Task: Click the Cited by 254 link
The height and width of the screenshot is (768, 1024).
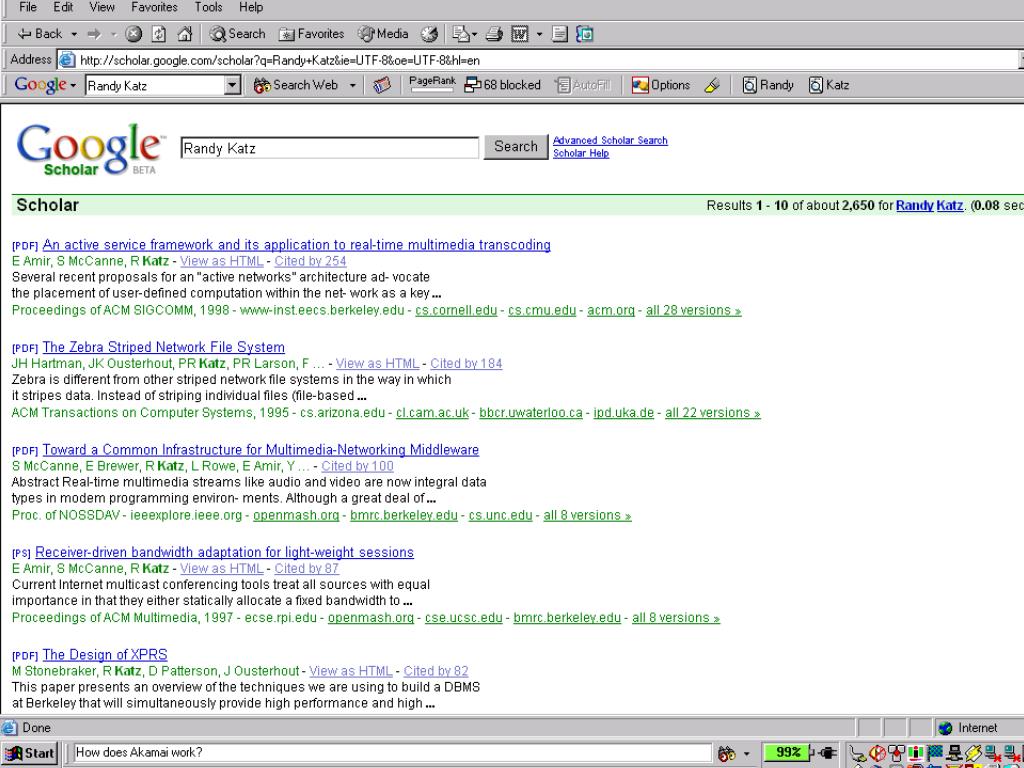Action: point(310,261)
